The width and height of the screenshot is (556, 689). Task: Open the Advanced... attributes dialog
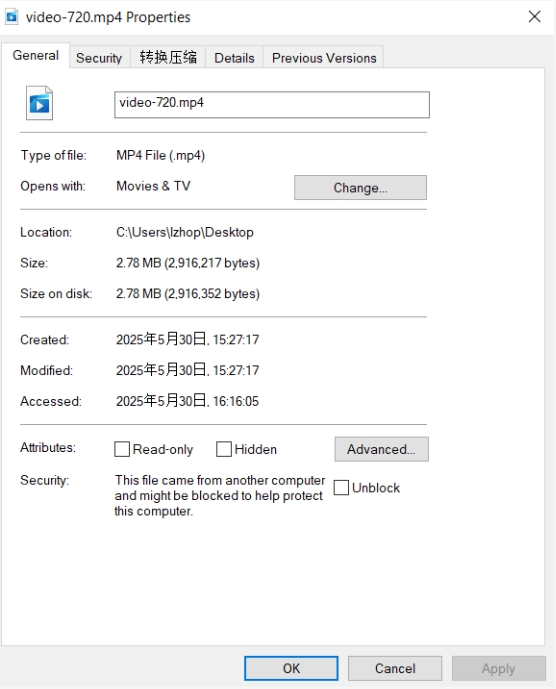click(382, 449)
